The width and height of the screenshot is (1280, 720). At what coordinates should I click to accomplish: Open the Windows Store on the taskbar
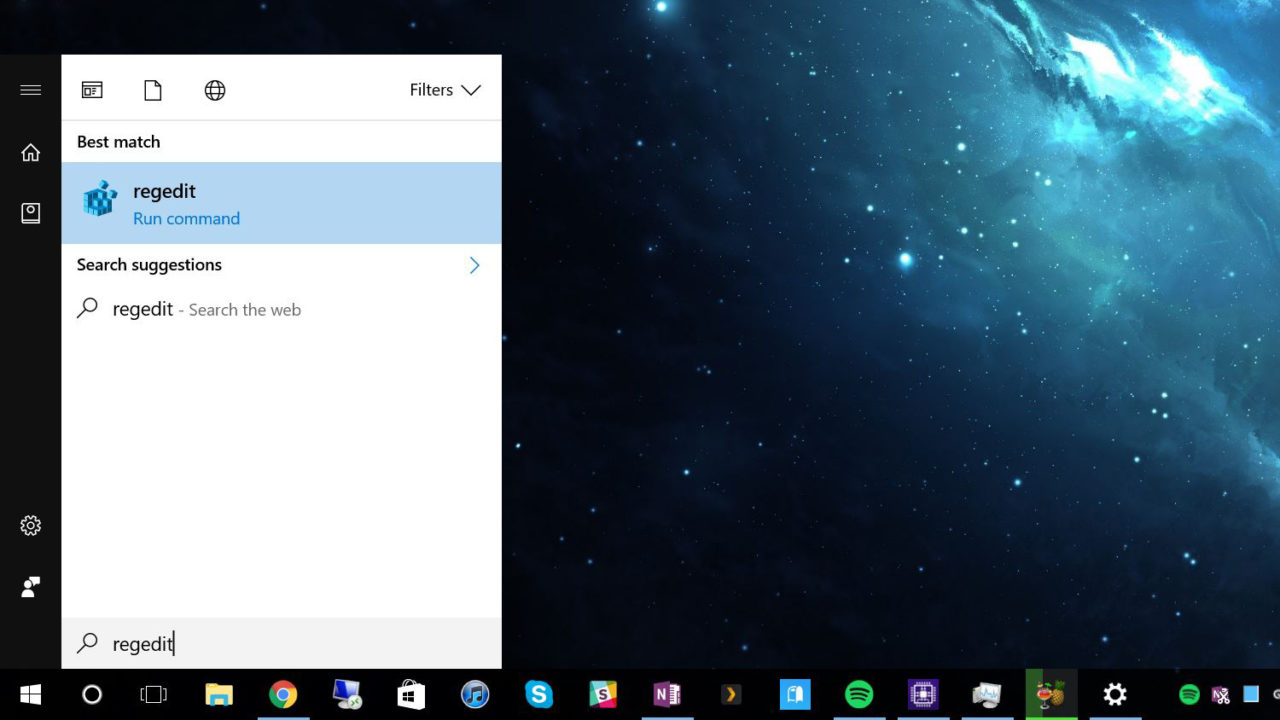point(411,694)
